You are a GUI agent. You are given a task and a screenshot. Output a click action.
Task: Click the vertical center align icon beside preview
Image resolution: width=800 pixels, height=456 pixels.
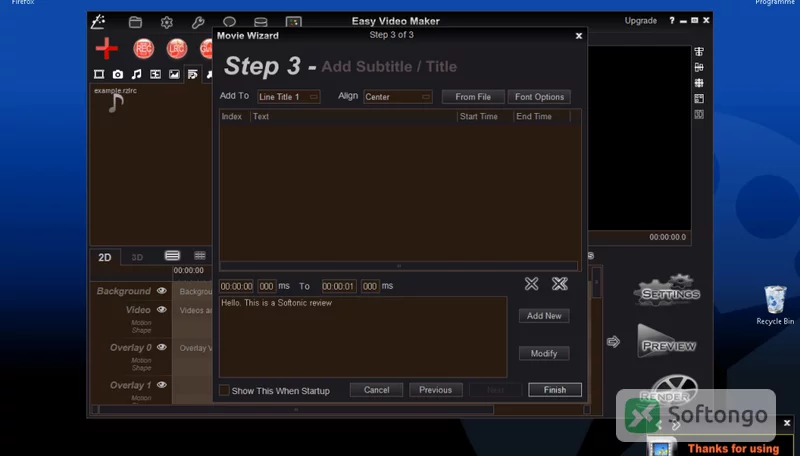(x=699, y=67)
